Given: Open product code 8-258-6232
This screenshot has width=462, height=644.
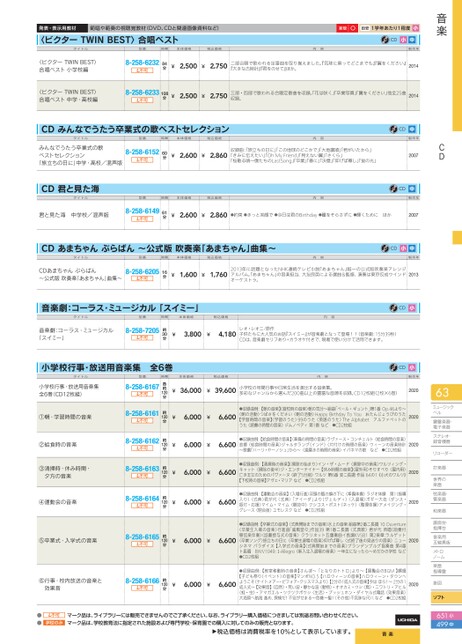Looking at the screenshot, I should [x=142, y=63].
